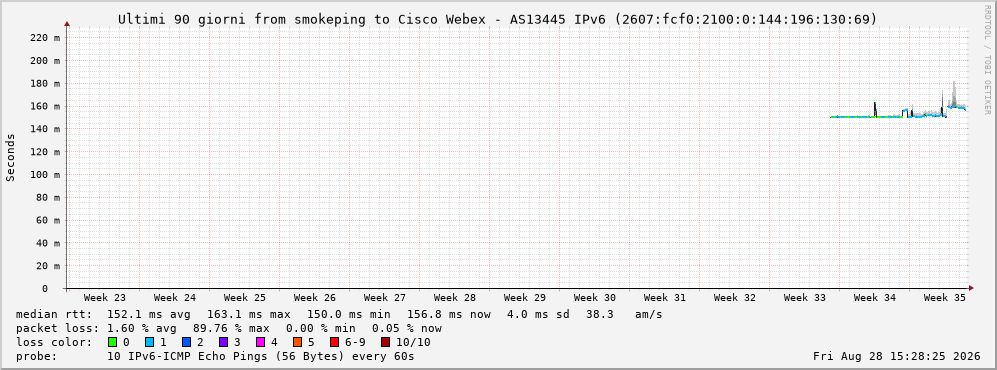
Task: Click the timestamp Fri Aug 28 15:28:25 2026
Action: click(x=897, y=356)
